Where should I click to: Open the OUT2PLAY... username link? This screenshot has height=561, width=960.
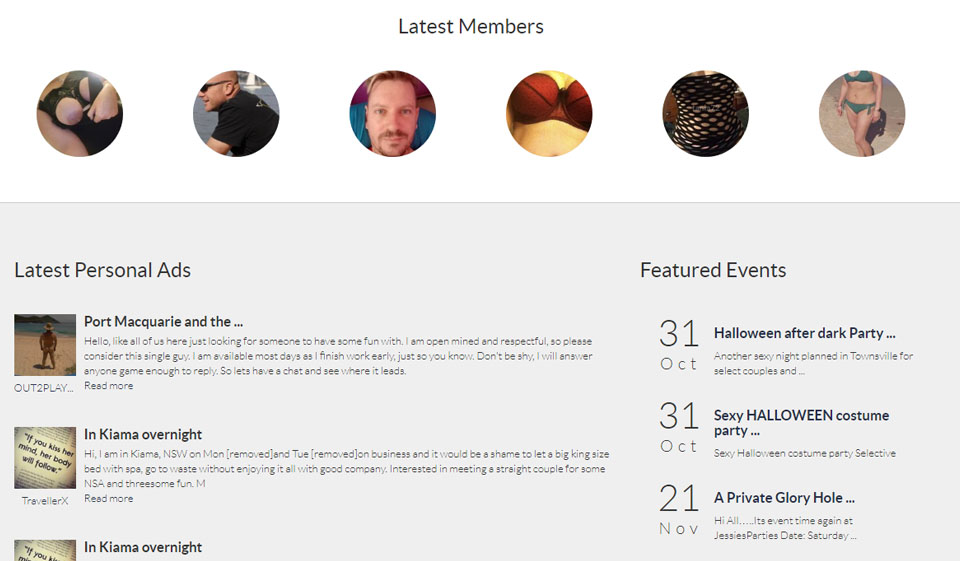45,387
